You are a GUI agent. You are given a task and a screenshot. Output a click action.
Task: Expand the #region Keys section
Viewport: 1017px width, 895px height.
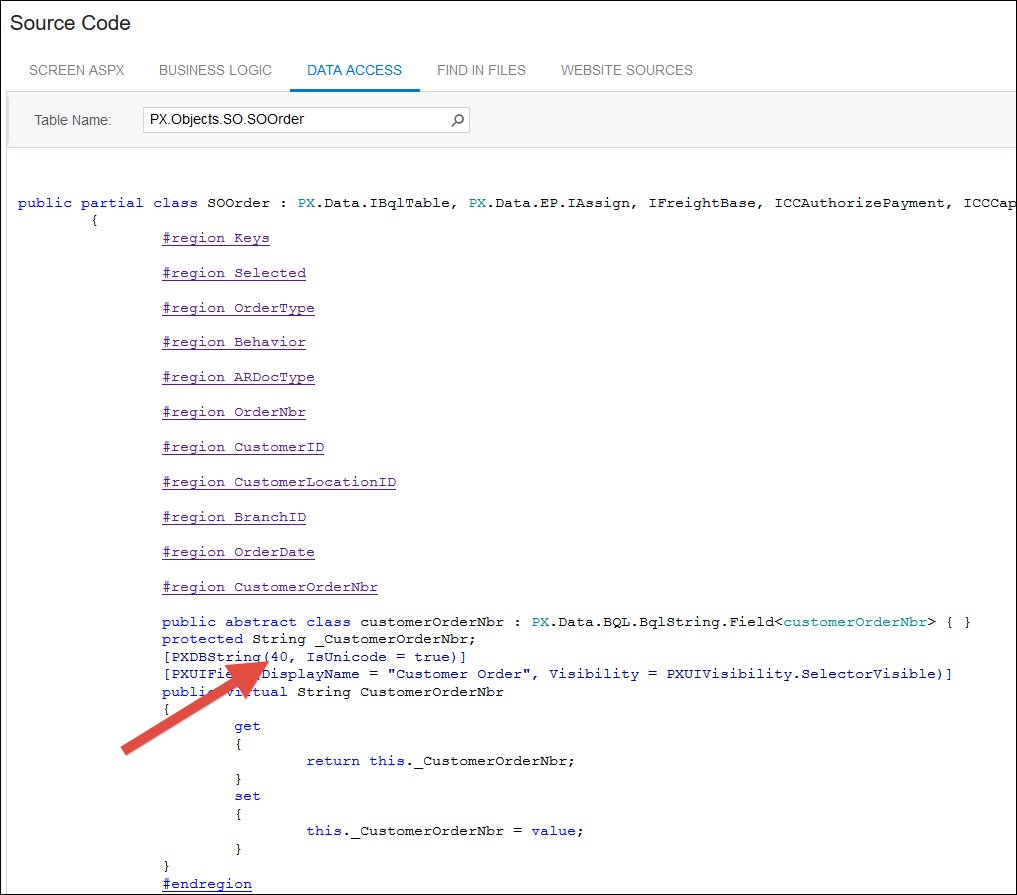[216, 238]
